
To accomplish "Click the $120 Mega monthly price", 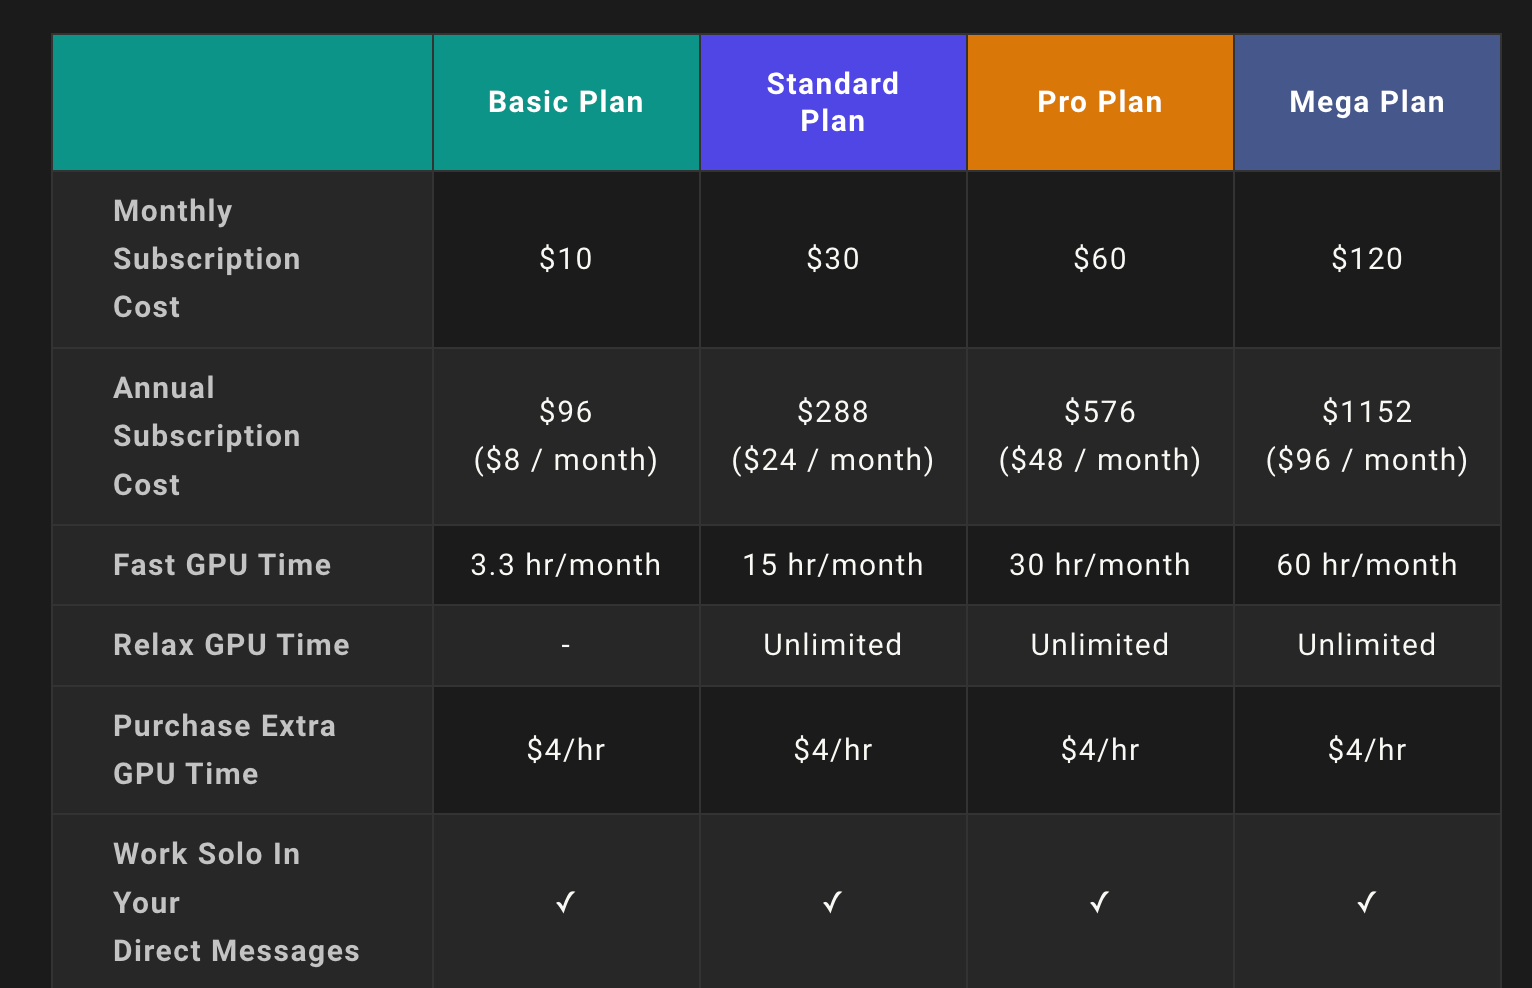I will click(1367, 259).
